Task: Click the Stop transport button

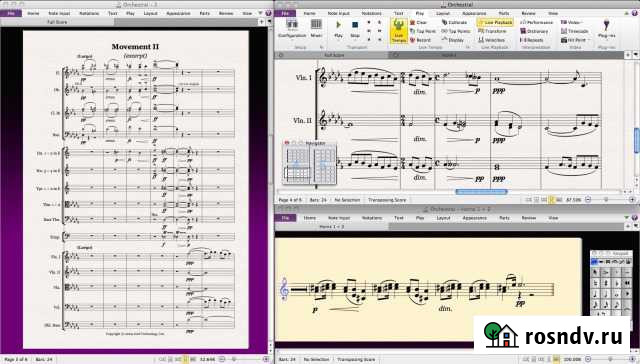Action: point(355,29)
